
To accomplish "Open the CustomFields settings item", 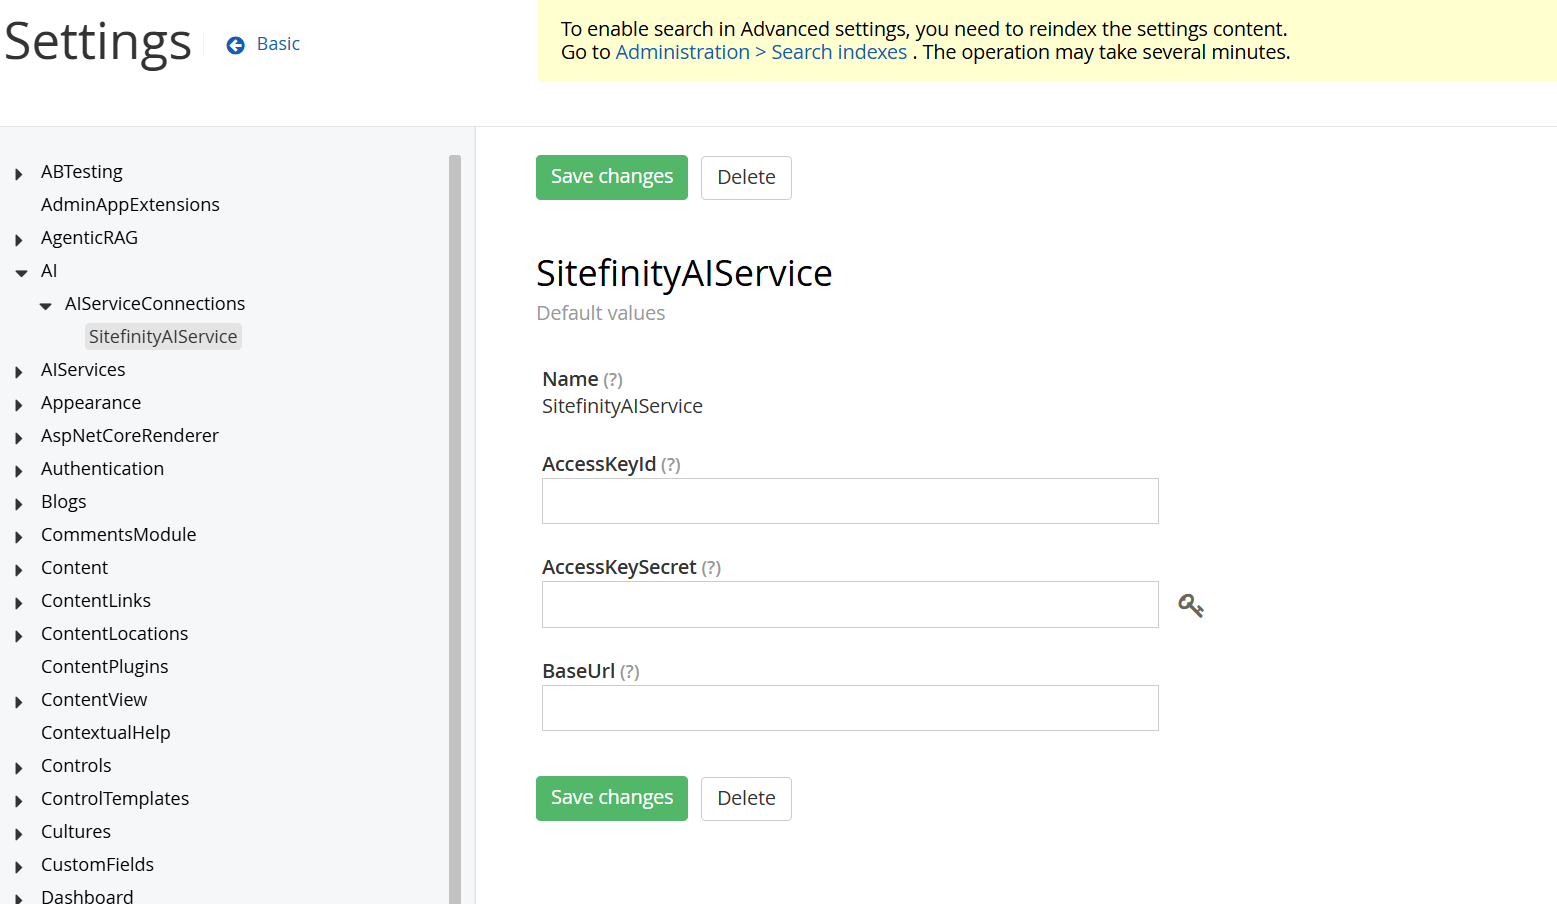I will [x=98, y=865].
